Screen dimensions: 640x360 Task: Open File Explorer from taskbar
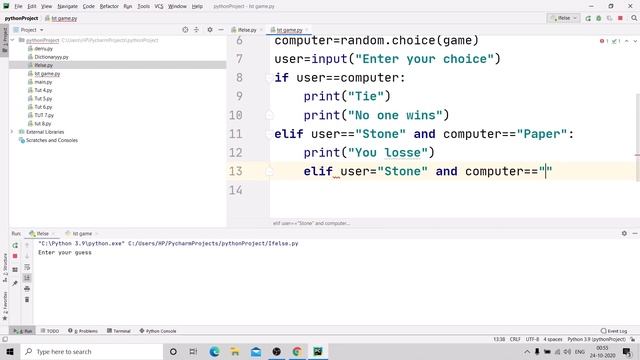pos(235,351)
